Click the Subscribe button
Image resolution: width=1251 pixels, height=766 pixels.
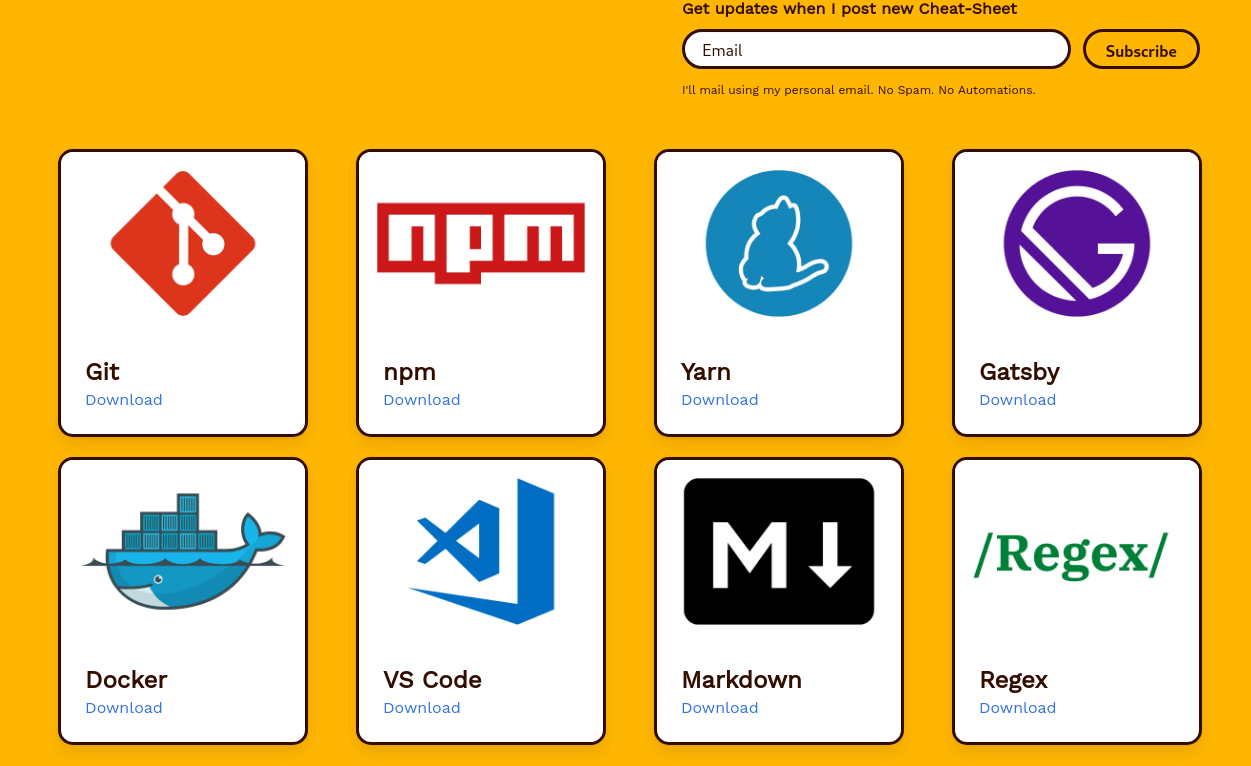point(1141,49)
